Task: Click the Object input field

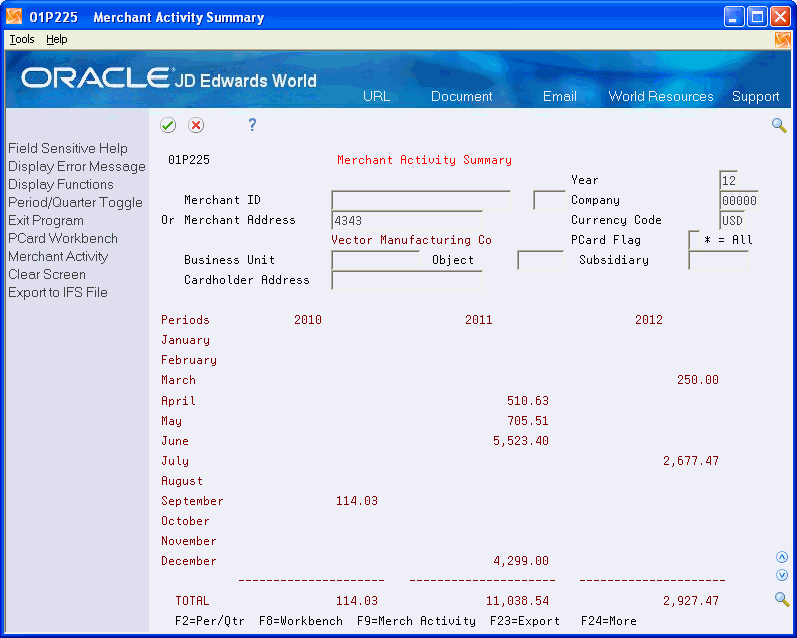Action: (540, 260)
